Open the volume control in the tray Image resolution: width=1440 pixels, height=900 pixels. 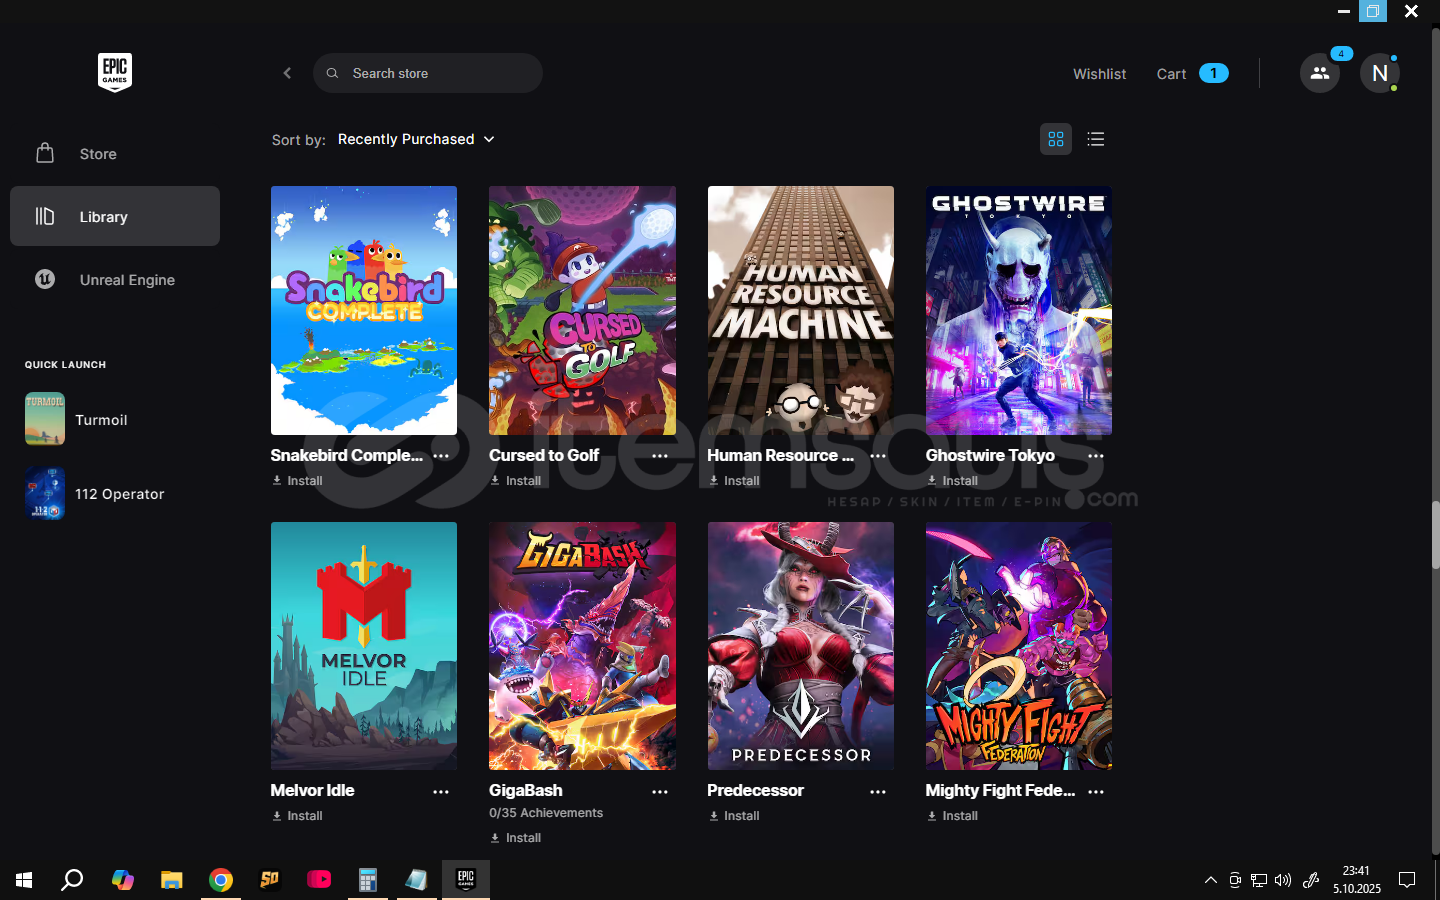[x=1283, y=880]
